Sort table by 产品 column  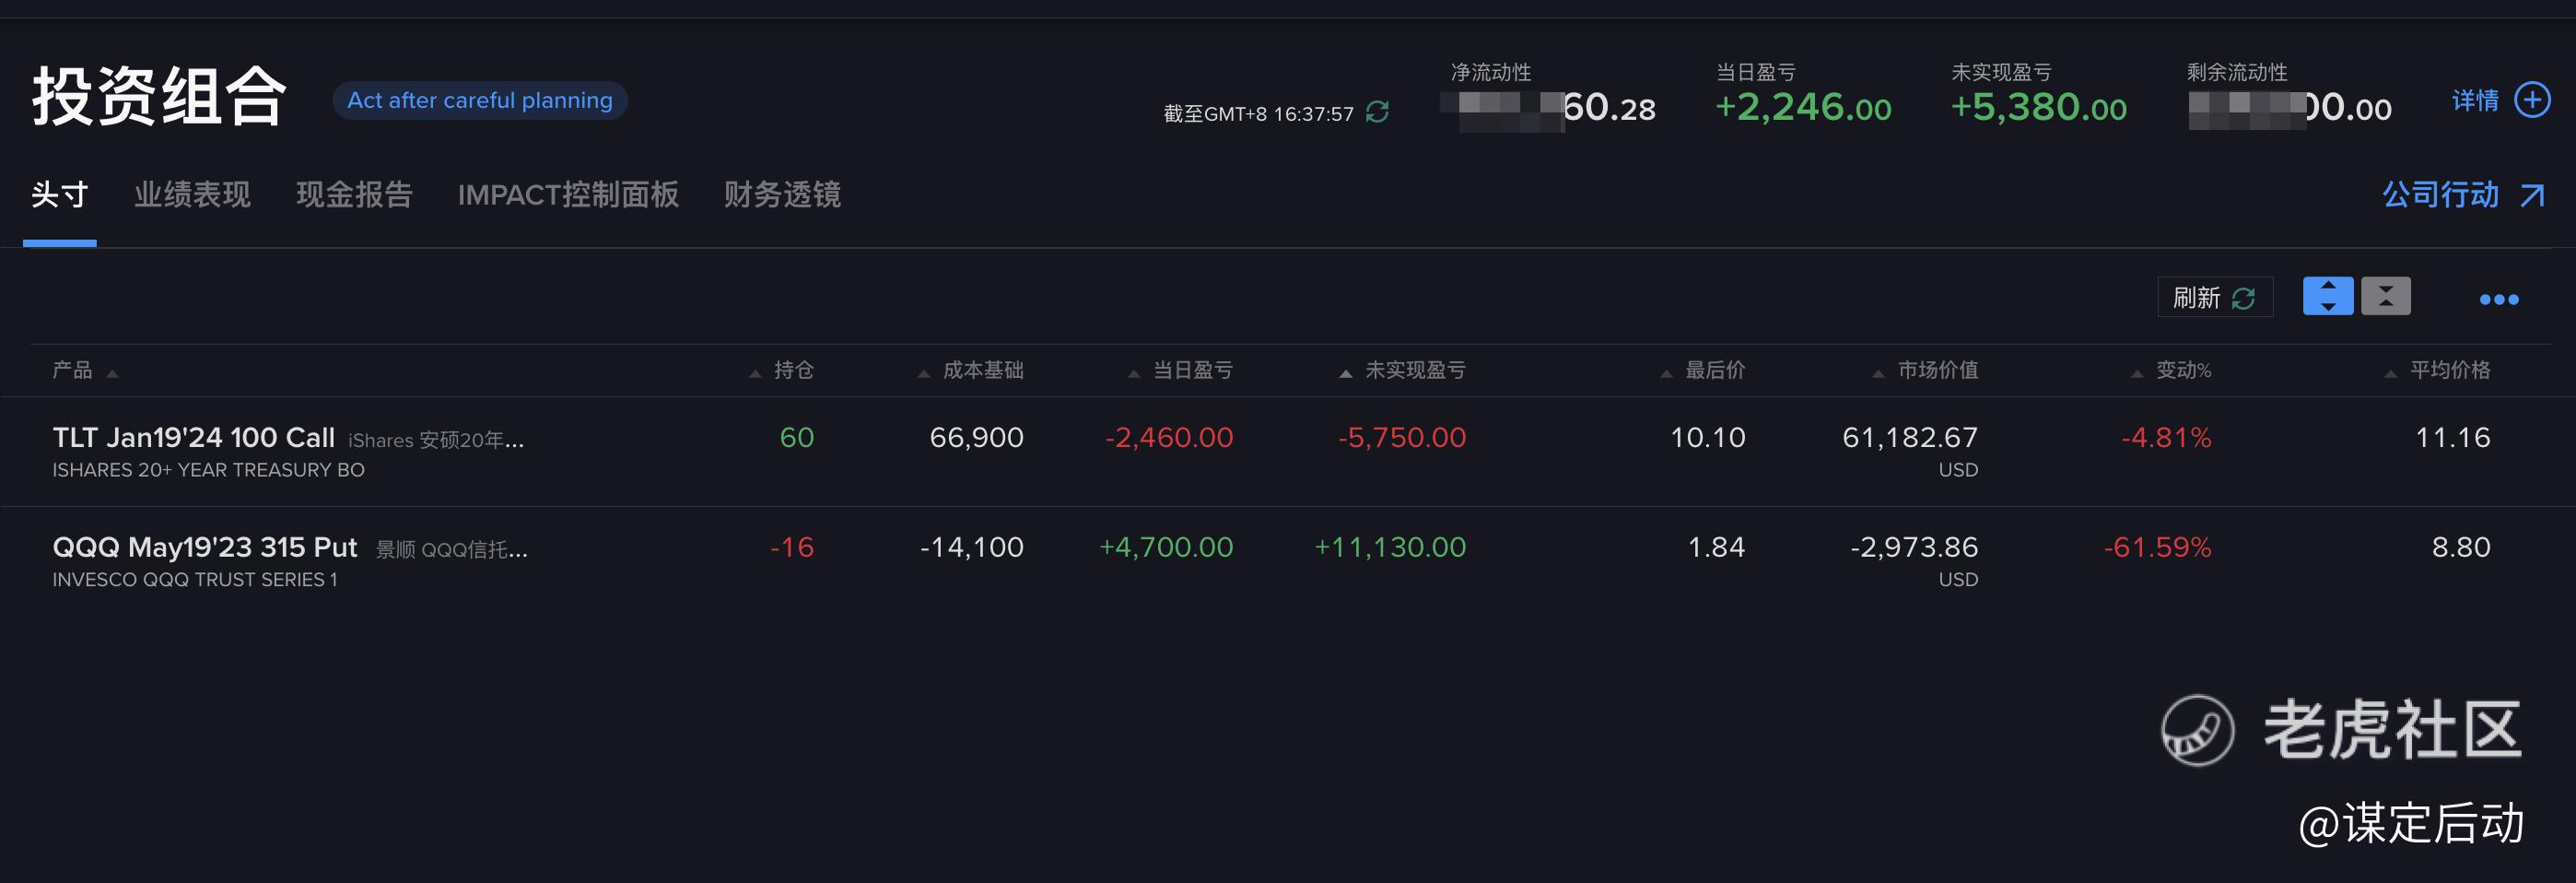click(x=72, y=370)
